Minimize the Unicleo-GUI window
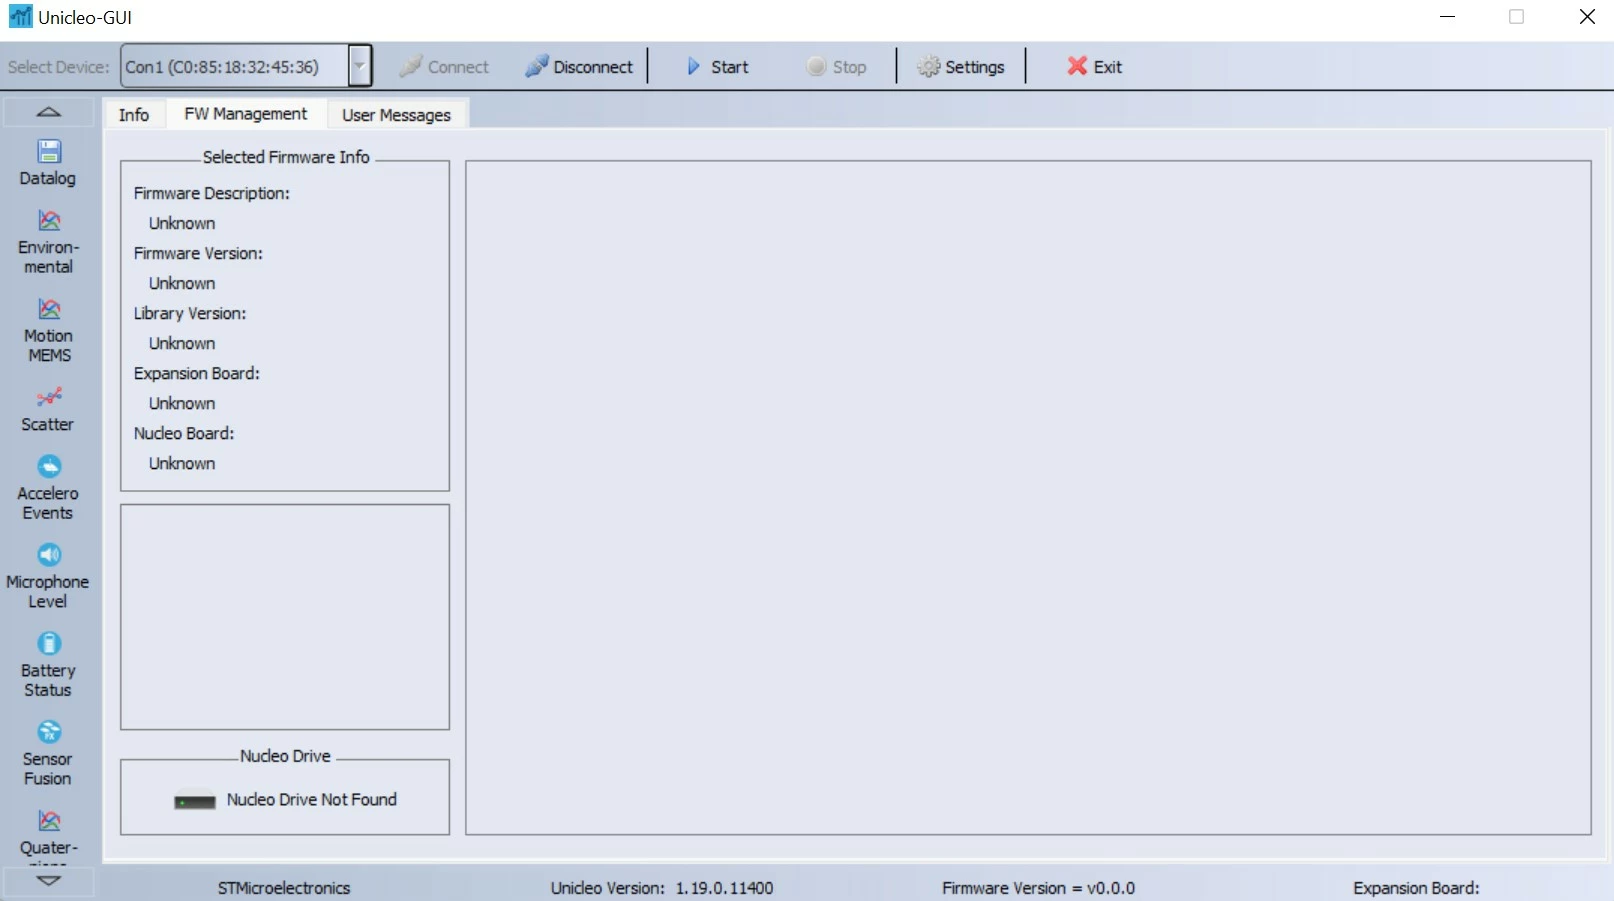Viewport: 1614px width, 901px height. click(1447, 17)
